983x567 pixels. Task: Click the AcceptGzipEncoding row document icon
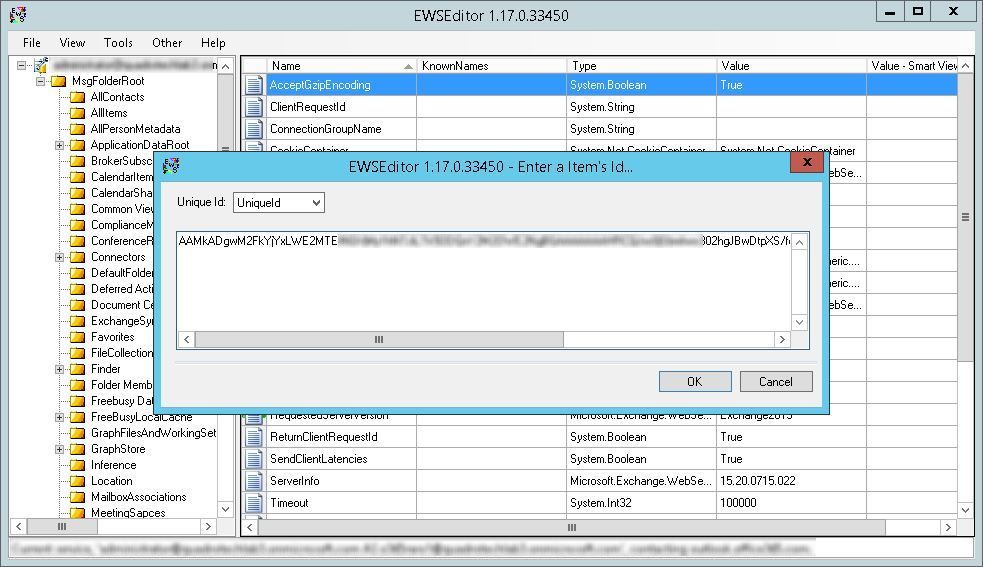pyautogui.click(x=254, y=85)
